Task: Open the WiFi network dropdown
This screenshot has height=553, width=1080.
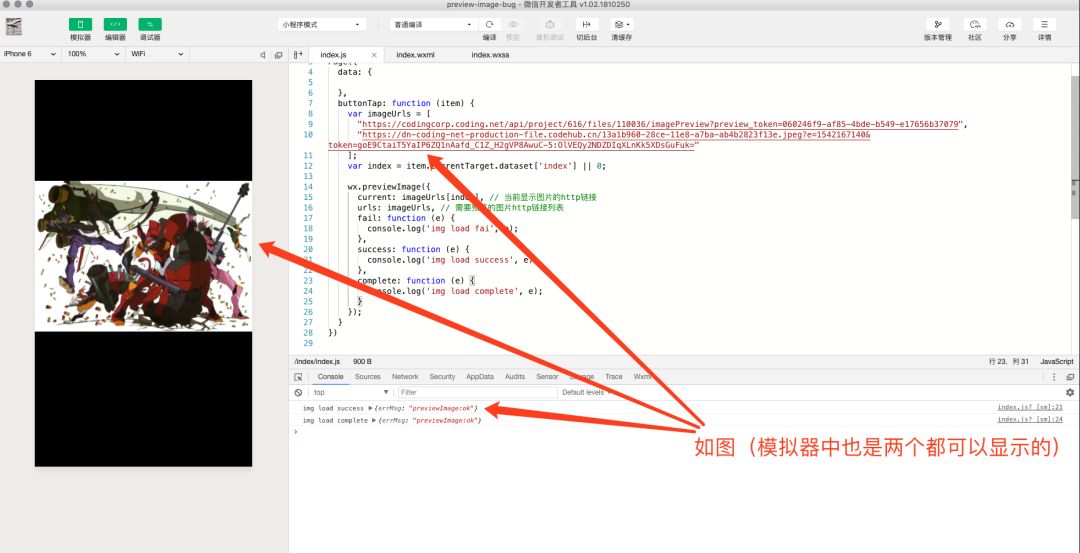Action: click(157, 54)
